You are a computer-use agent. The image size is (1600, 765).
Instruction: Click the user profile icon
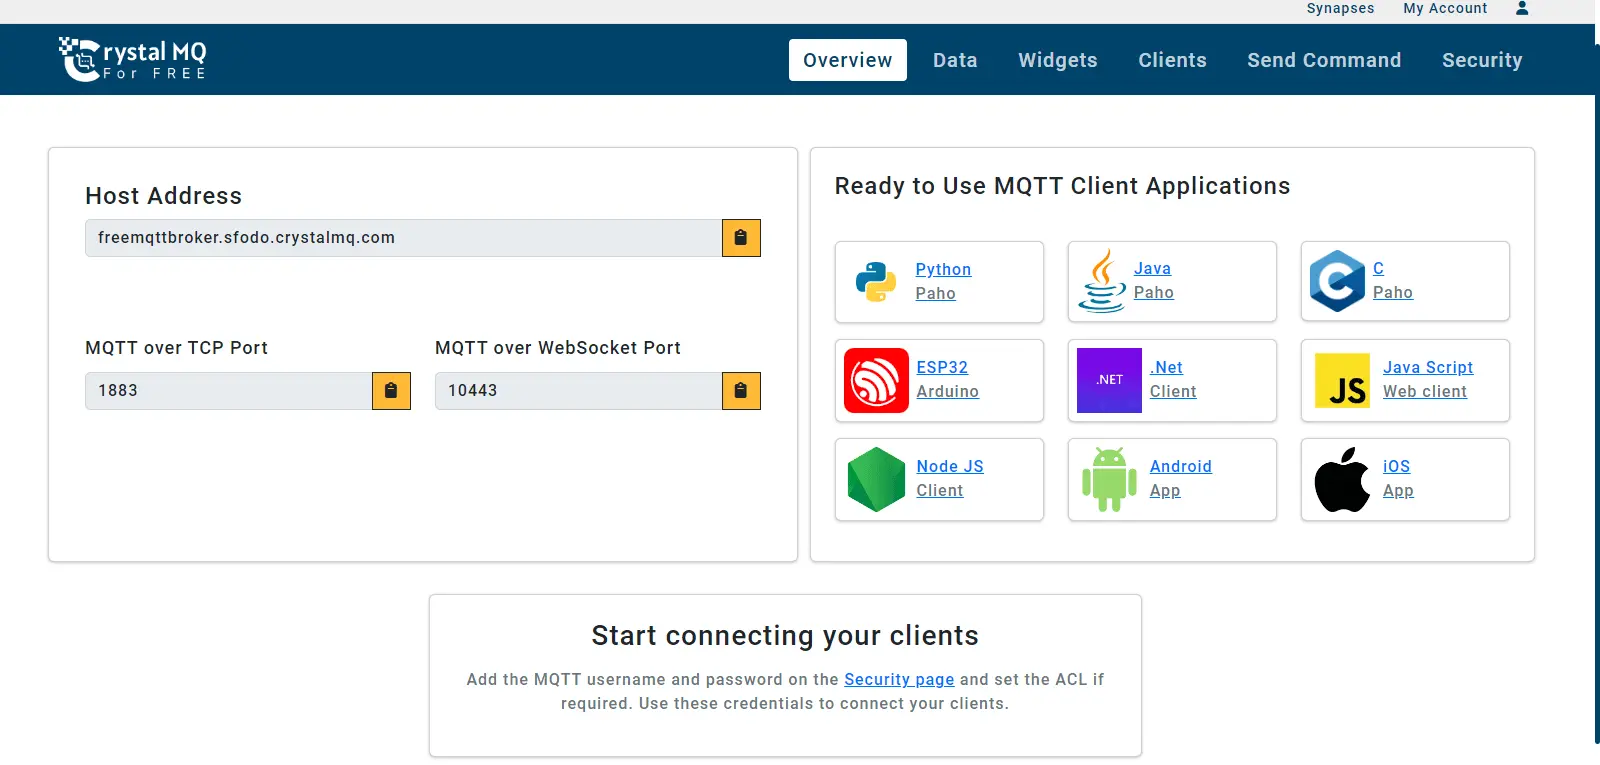click(1522, 8)
